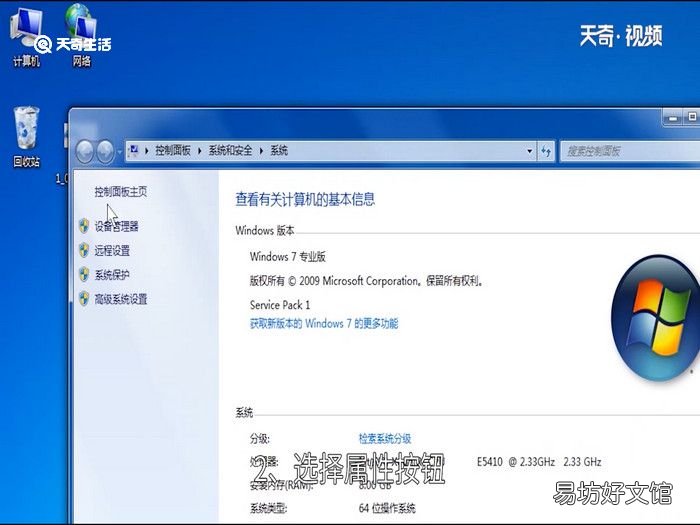Open 设备管理器 in the sidebar
The height and width of the screenshot is (525, 700).
(x=117, y=226)
